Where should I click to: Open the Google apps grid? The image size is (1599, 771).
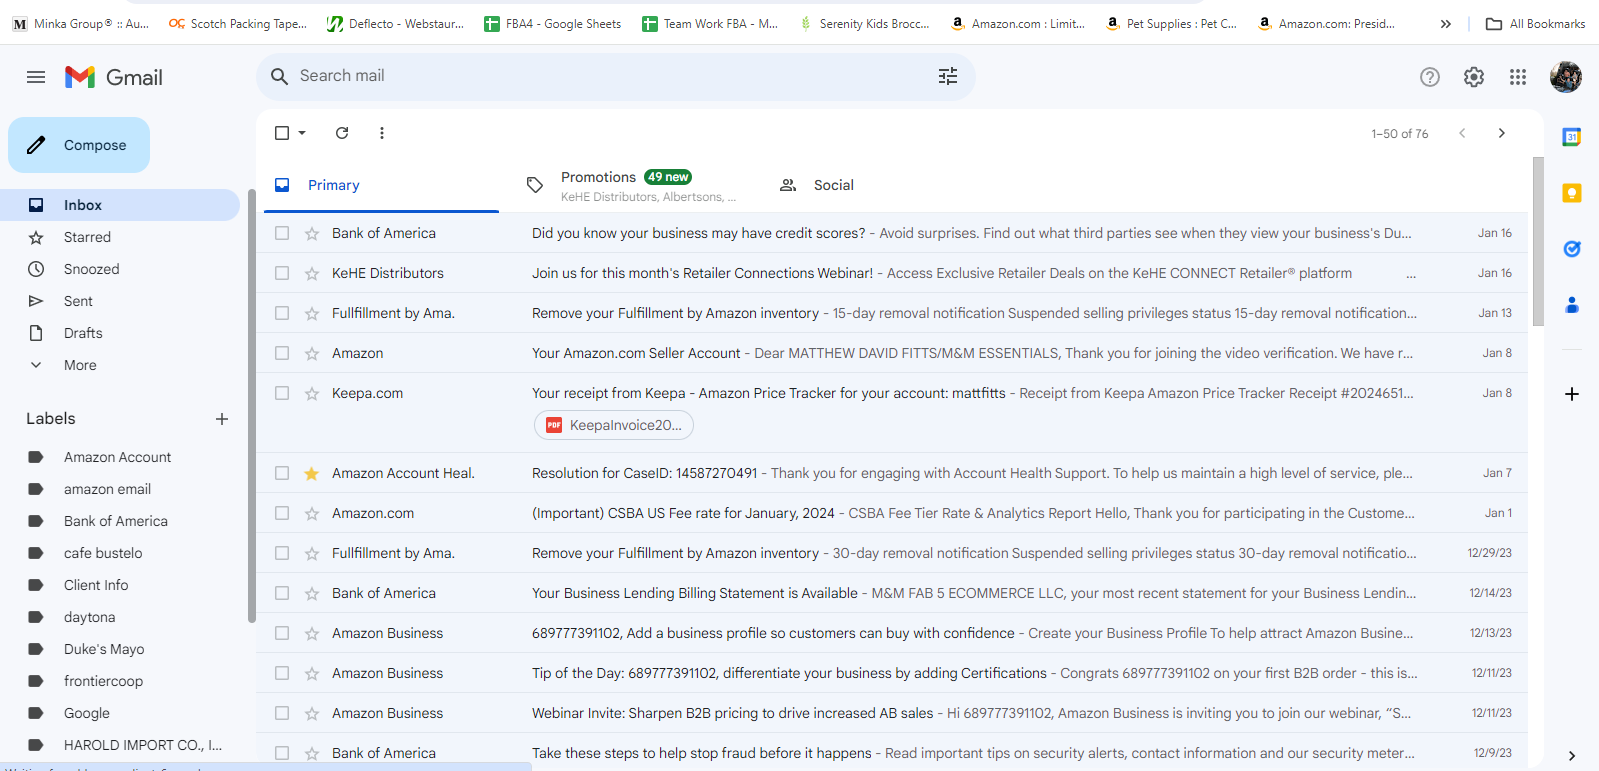tap(1518, 77)
